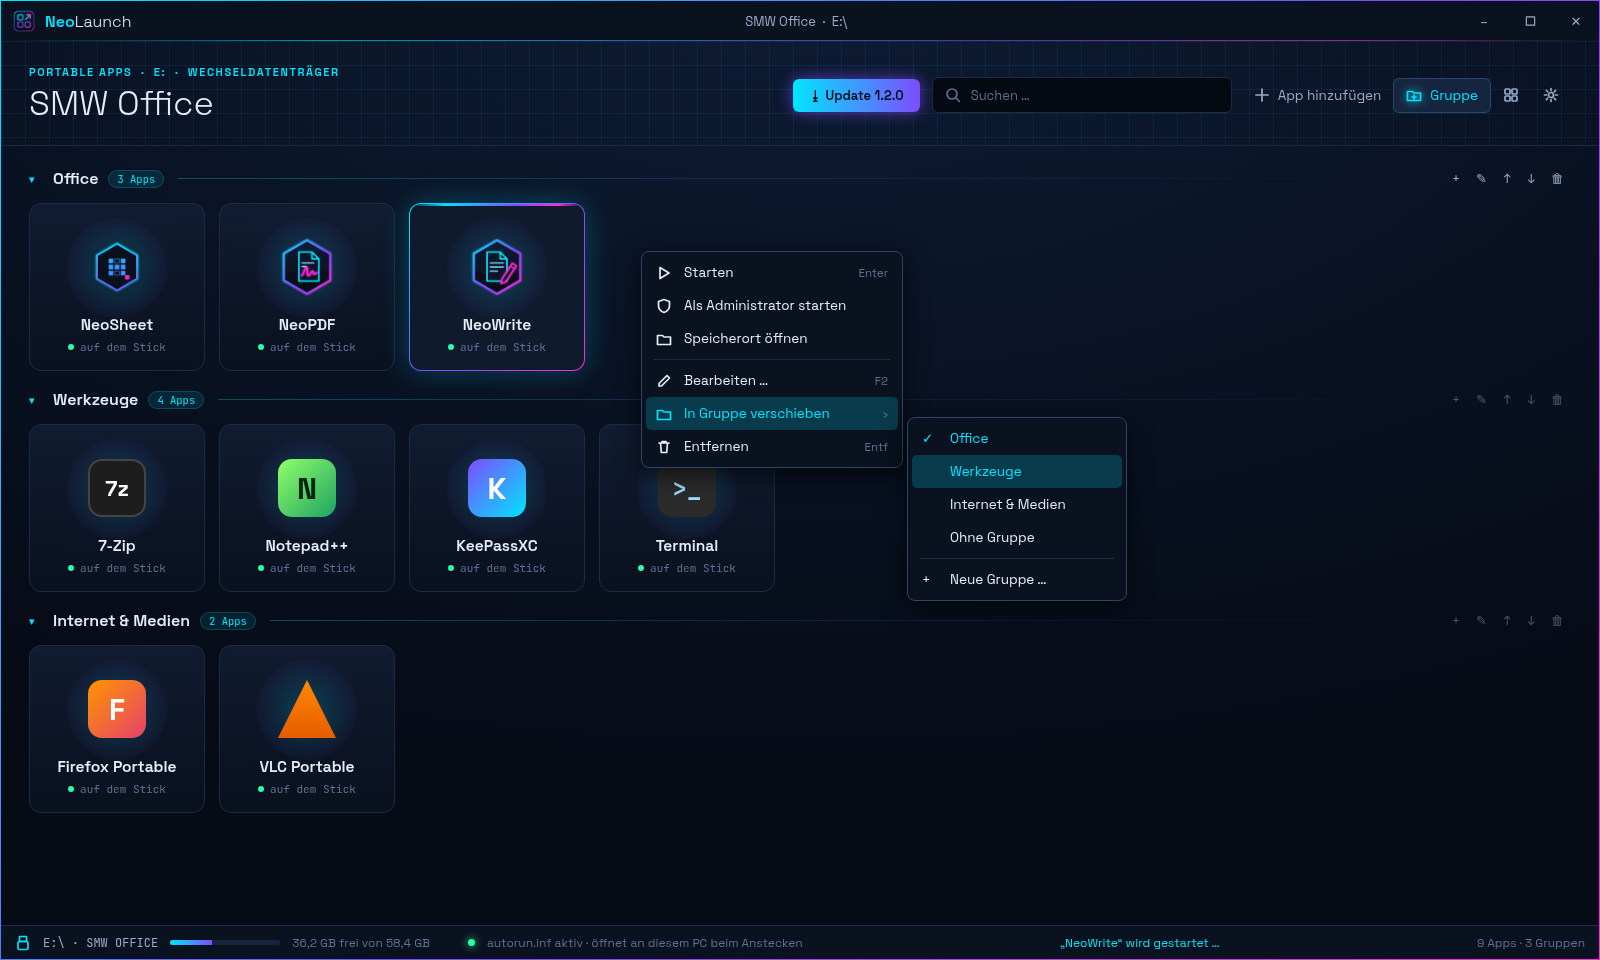Open the VLC Portable tile
This screenshot has width=1600, height=960.
pyautogui.click(x=307, y=729)
